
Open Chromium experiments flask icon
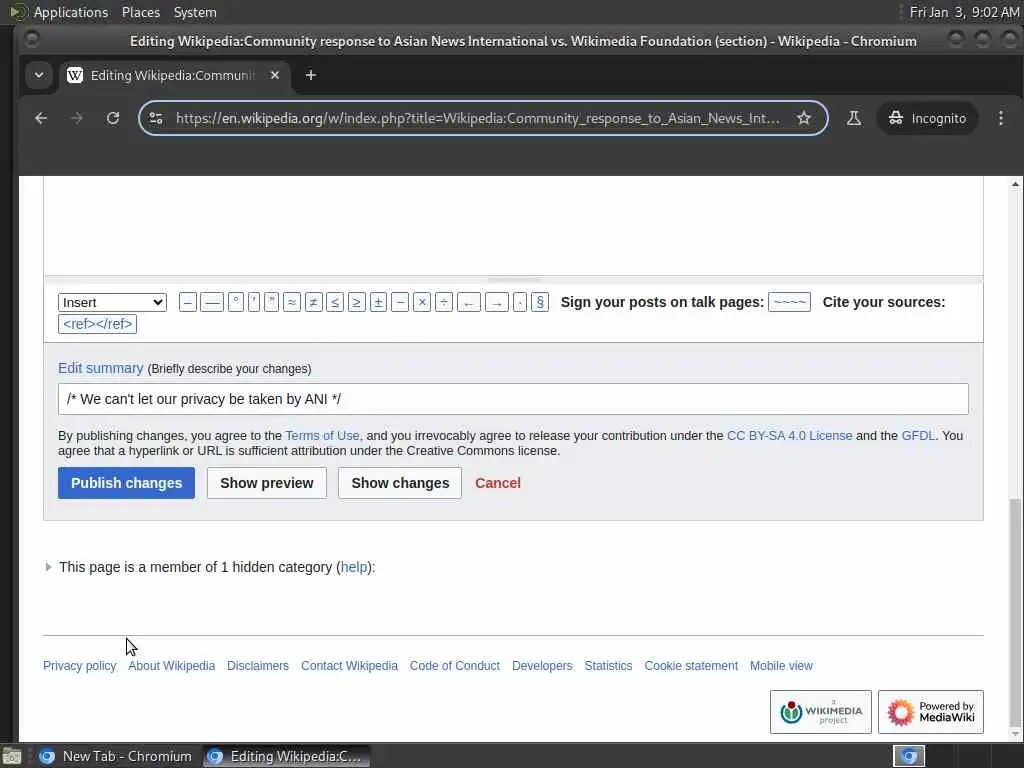pos(854,118)
